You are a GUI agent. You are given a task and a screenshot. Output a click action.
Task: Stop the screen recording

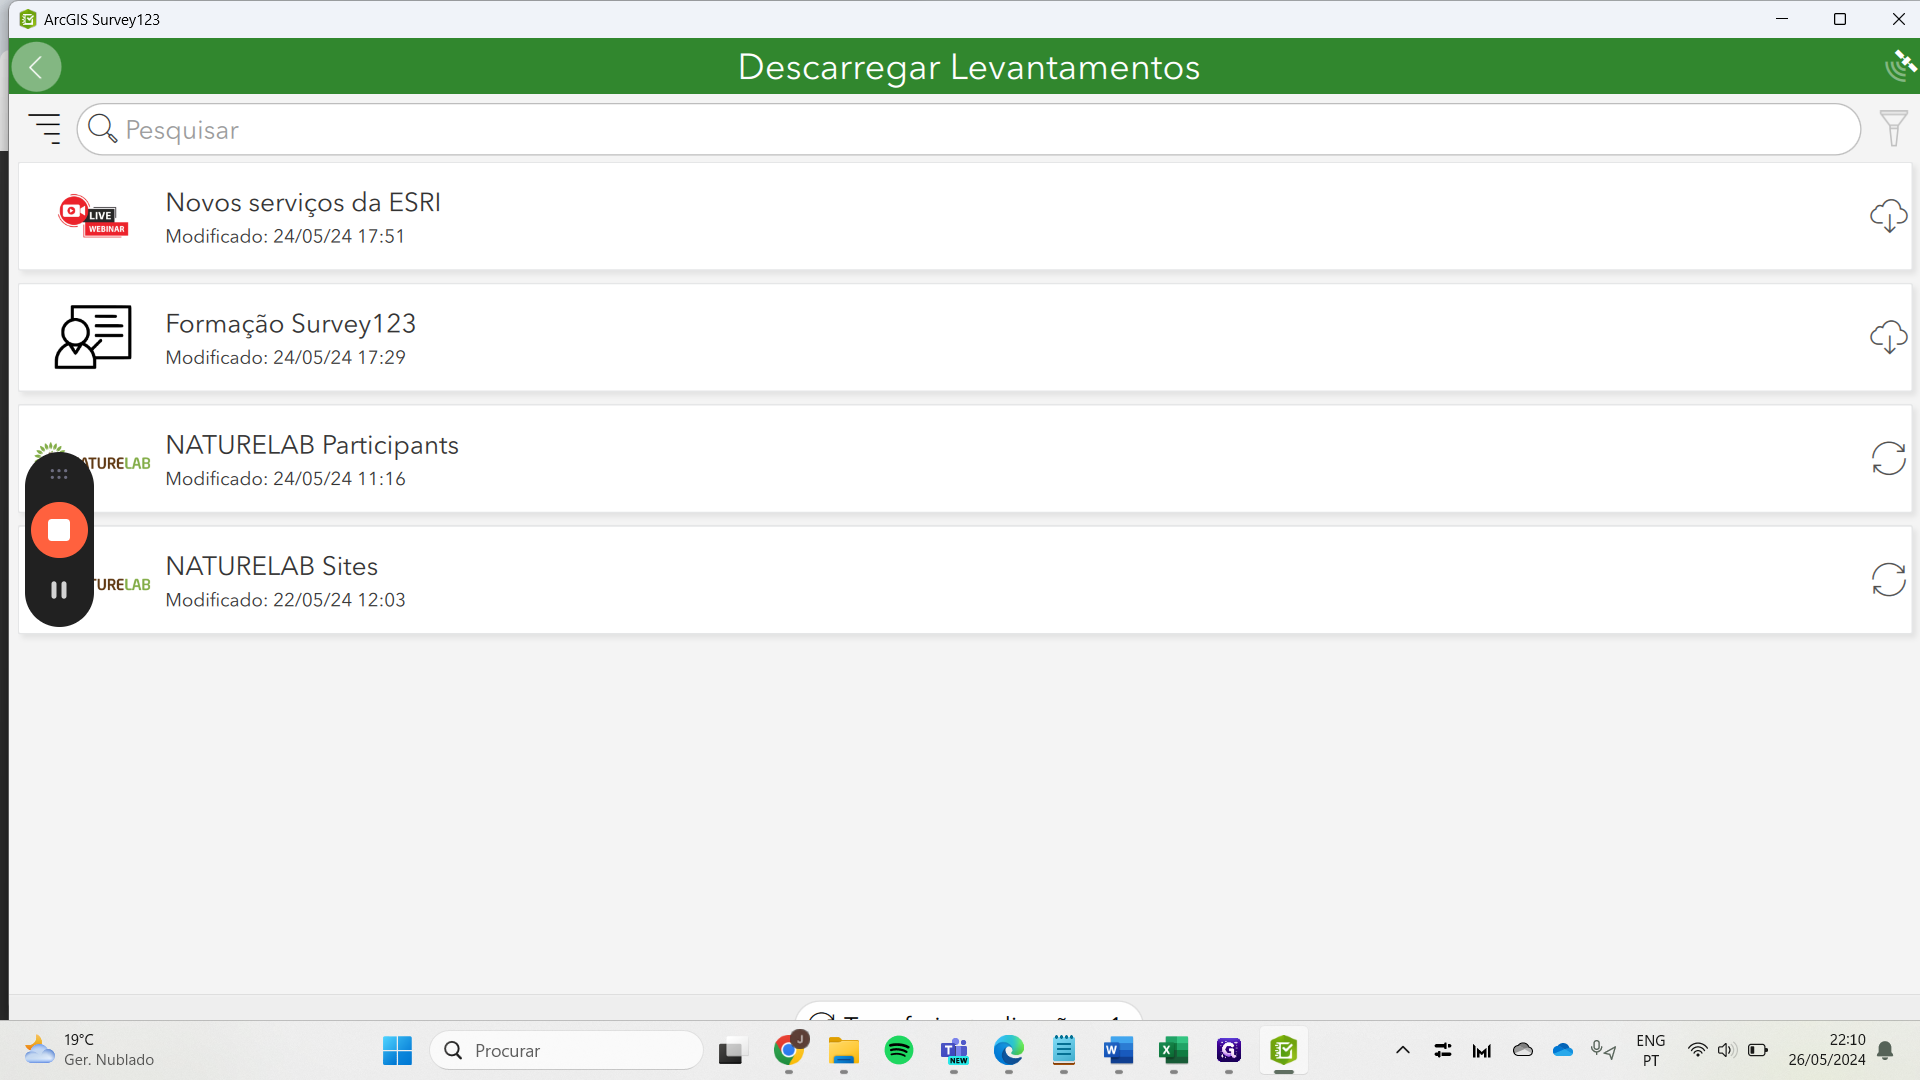point(59,530)
